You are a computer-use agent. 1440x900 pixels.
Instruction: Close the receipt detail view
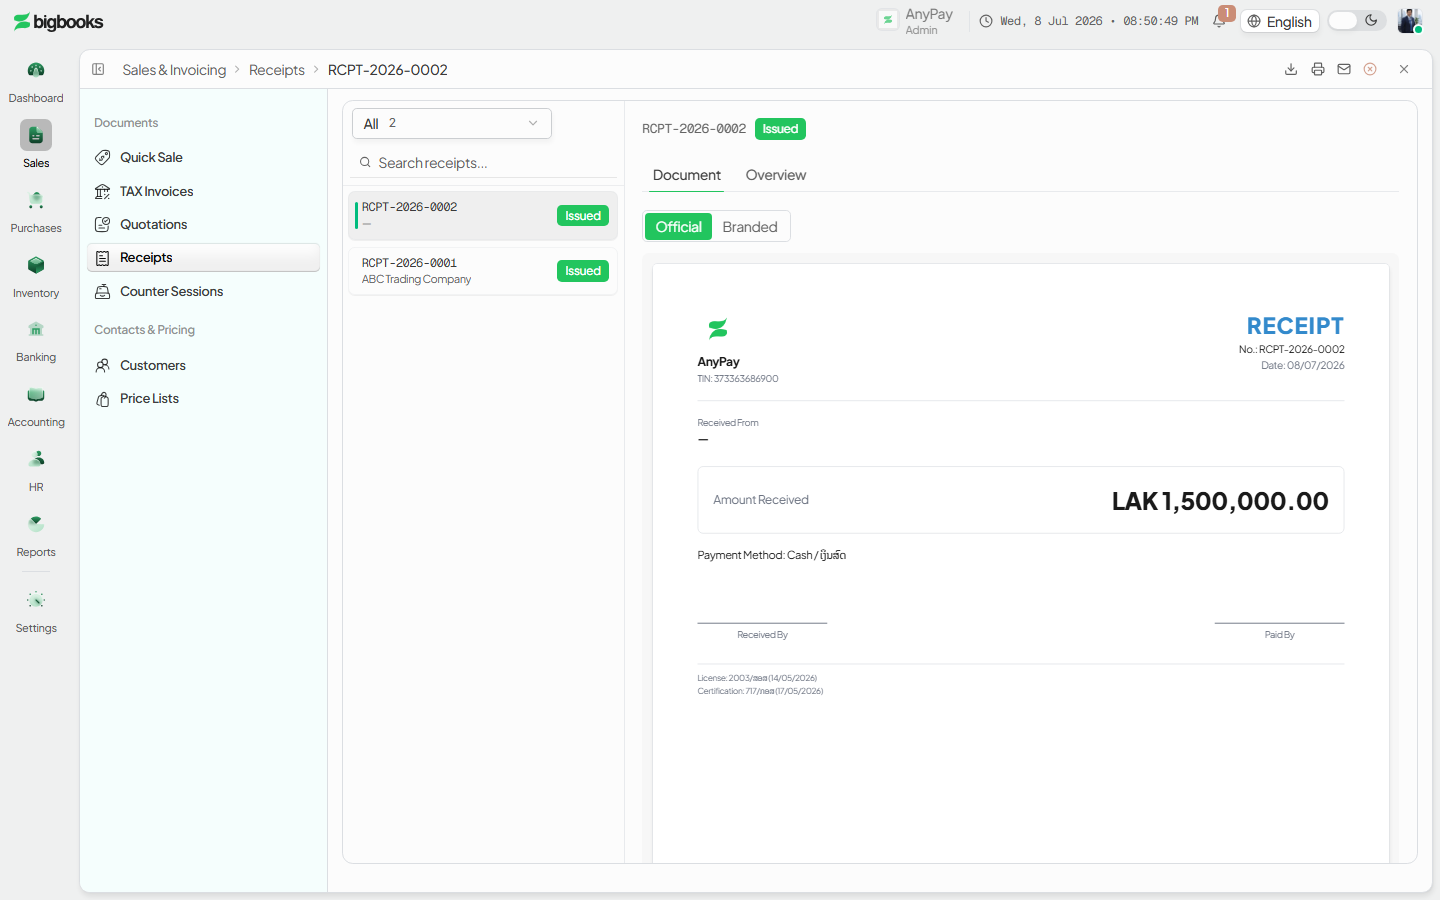pyautogui.click(x=1404, y=69)
